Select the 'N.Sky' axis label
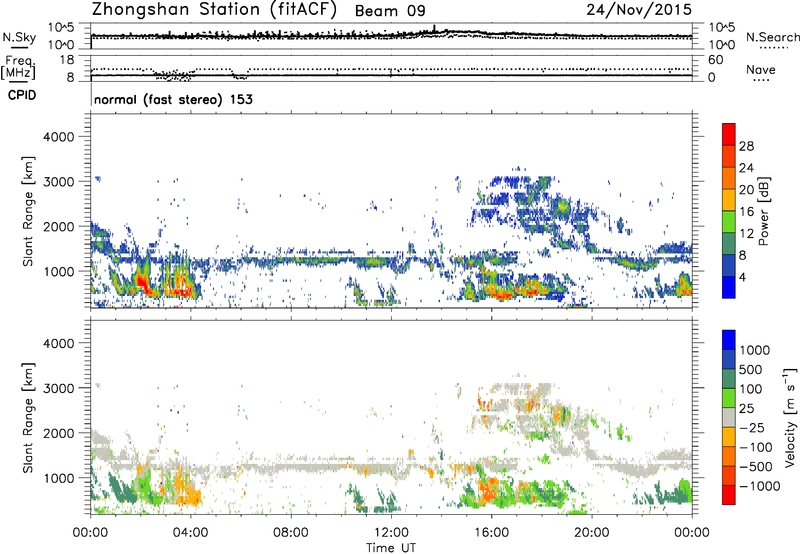Viewport: 800px width, 554px height. [19, 37]
